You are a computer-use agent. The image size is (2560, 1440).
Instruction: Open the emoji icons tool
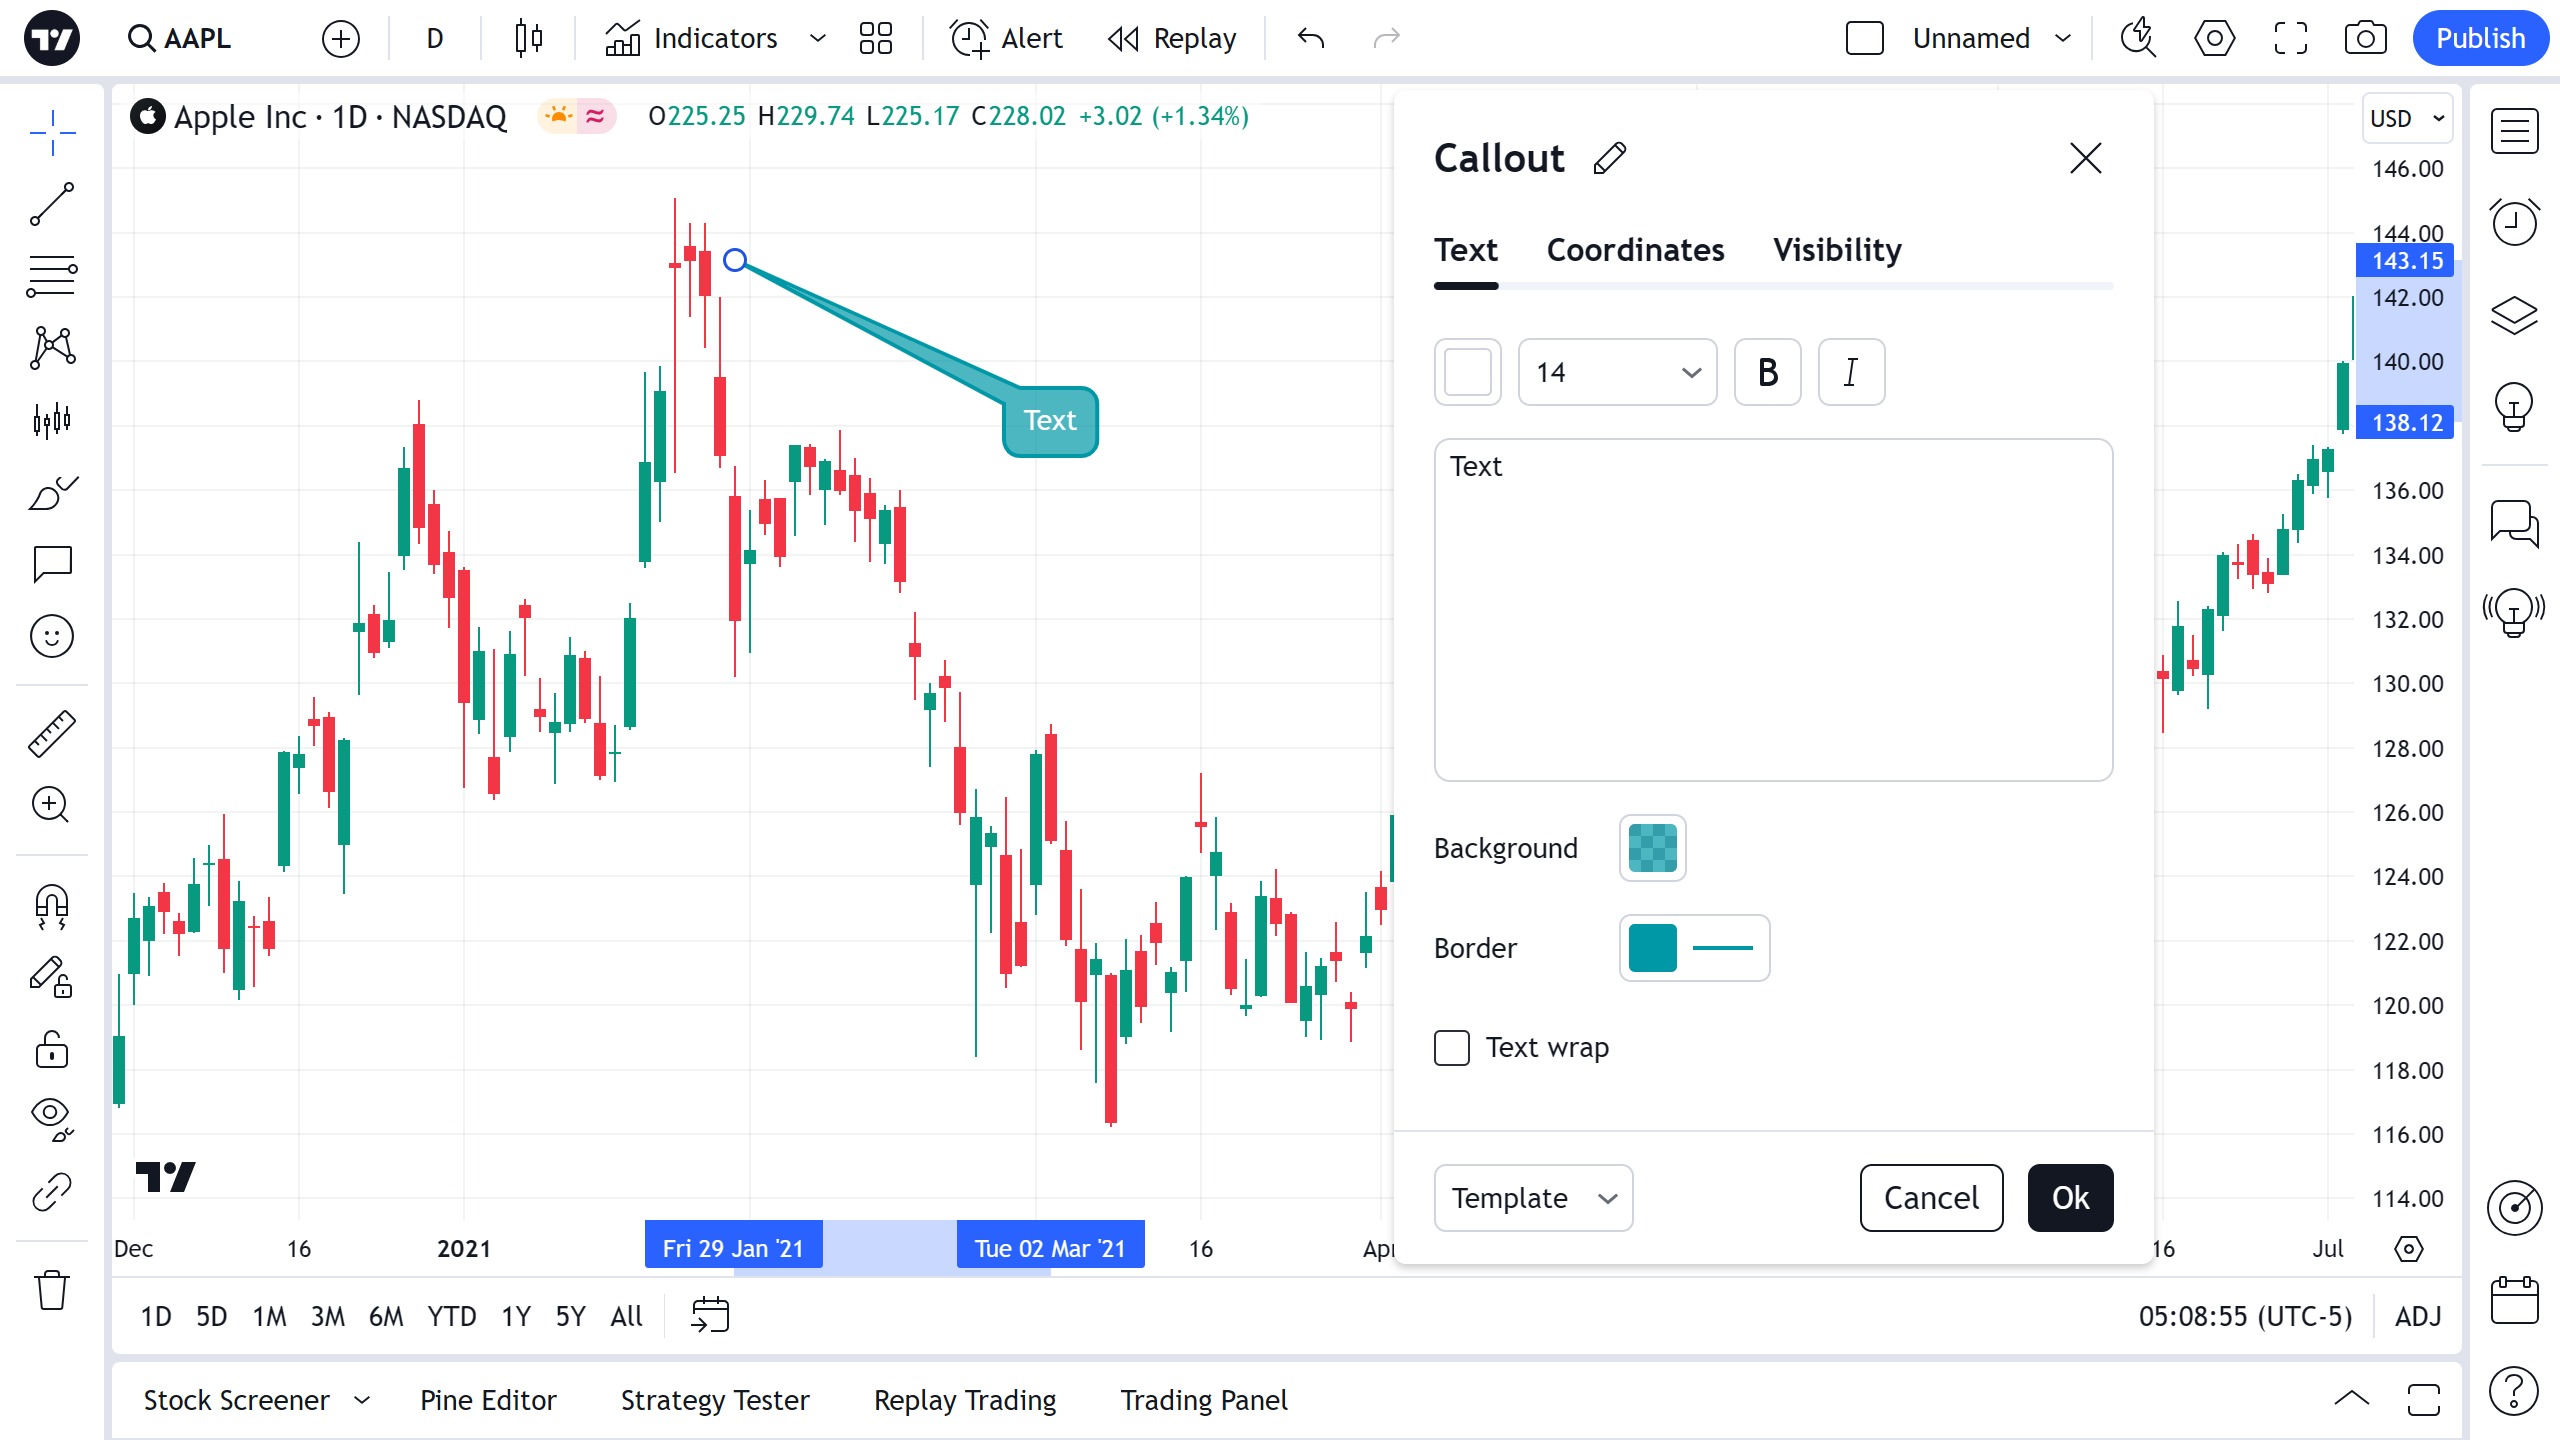(x=52, y=636)
